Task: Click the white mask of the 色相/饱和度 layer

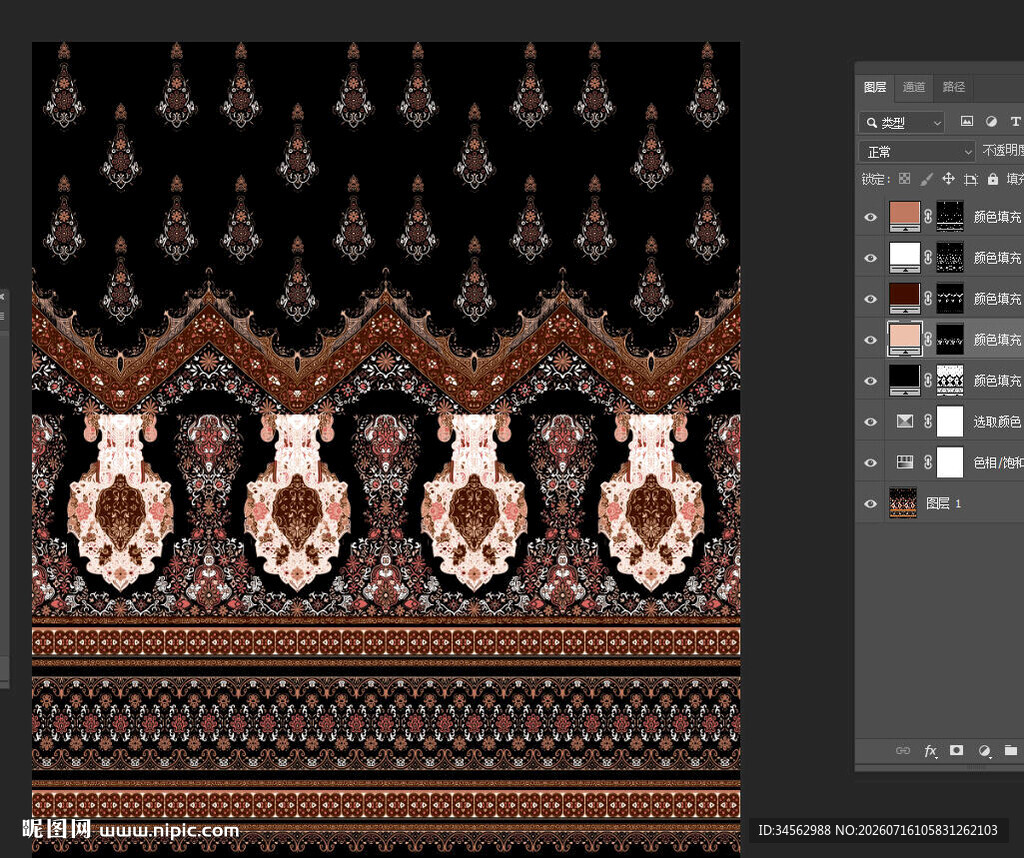Action: (950, 462)
